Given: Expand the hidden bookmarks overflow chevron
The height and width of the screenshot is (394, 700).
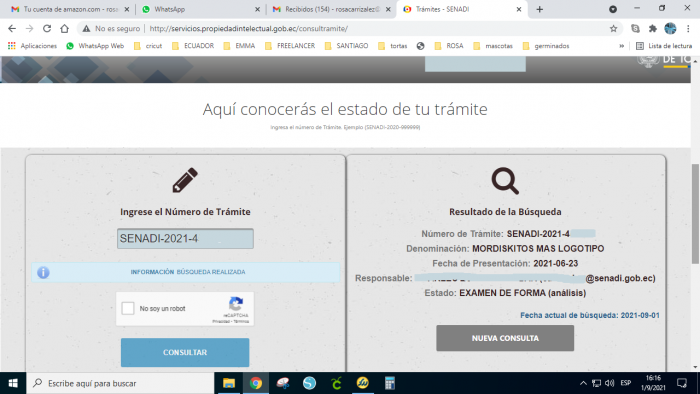Looking at the screenshot, I should [x=621, y=46].
